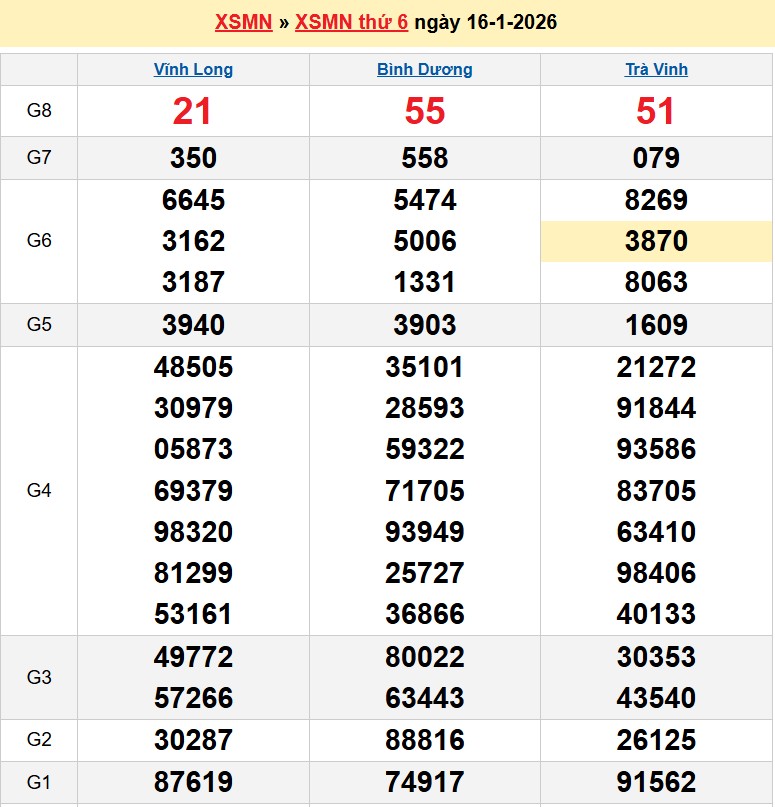
Task: Click G1 number 91562 for Trà Vinh
Action: (656, 782)
